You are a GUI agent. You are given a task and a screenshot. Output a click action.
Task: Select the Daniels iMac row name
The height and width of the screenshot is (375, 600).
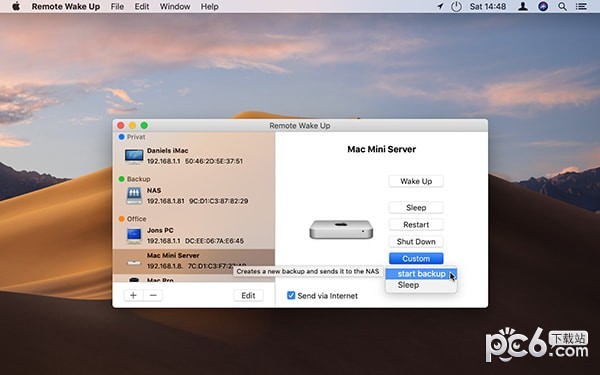pos(168,151)
